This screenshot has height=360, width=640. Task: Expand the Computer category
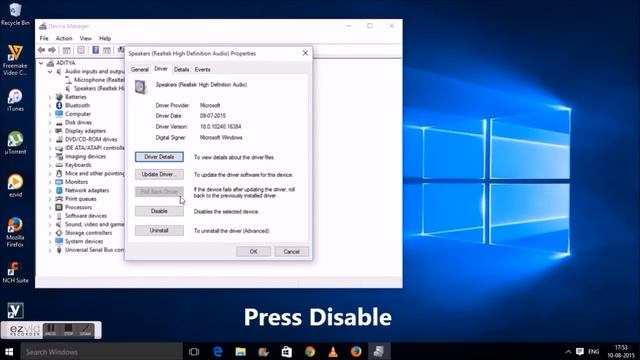point(50,114)
